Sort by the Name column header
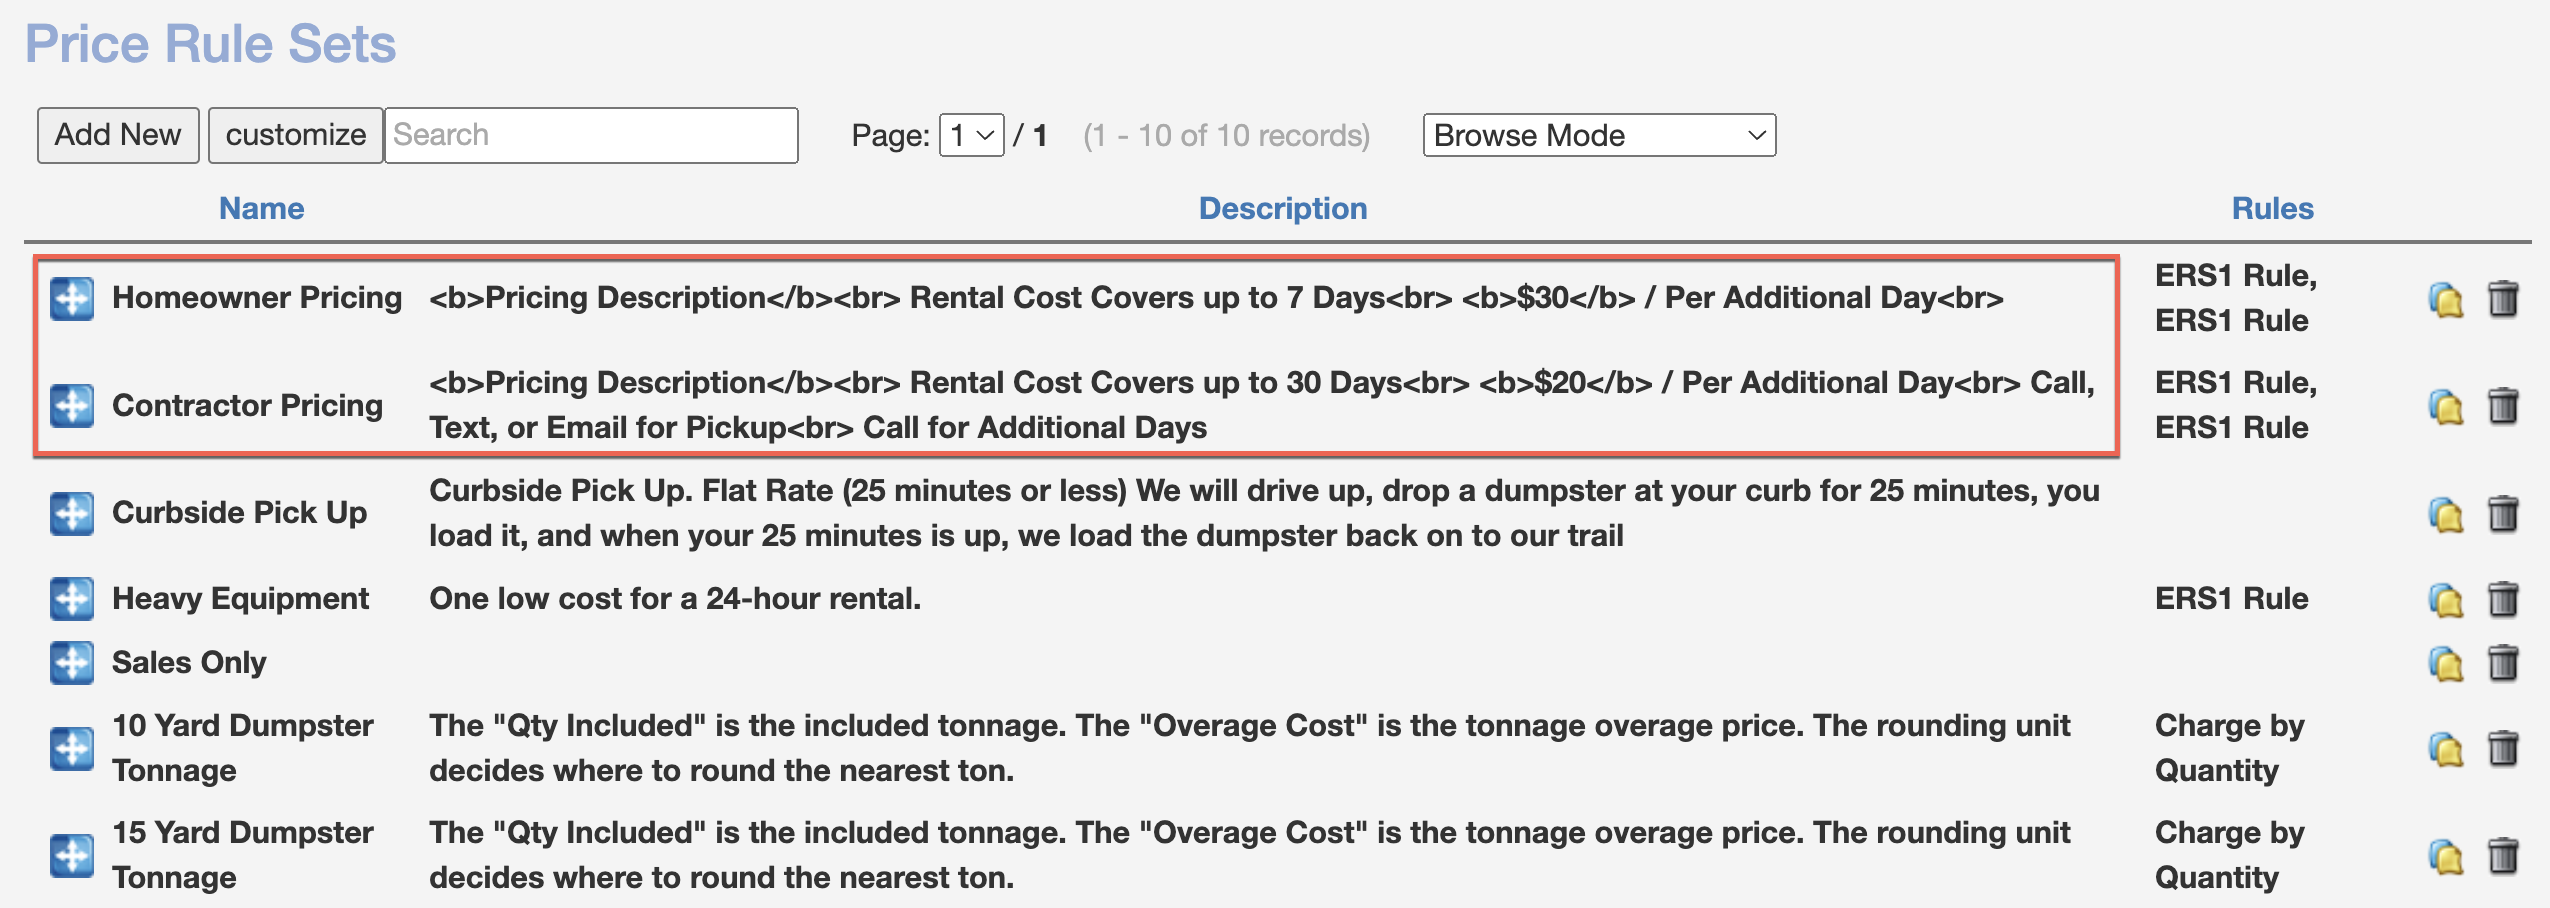This screenshot has width=2550, height=908. [x=261, y=208]
